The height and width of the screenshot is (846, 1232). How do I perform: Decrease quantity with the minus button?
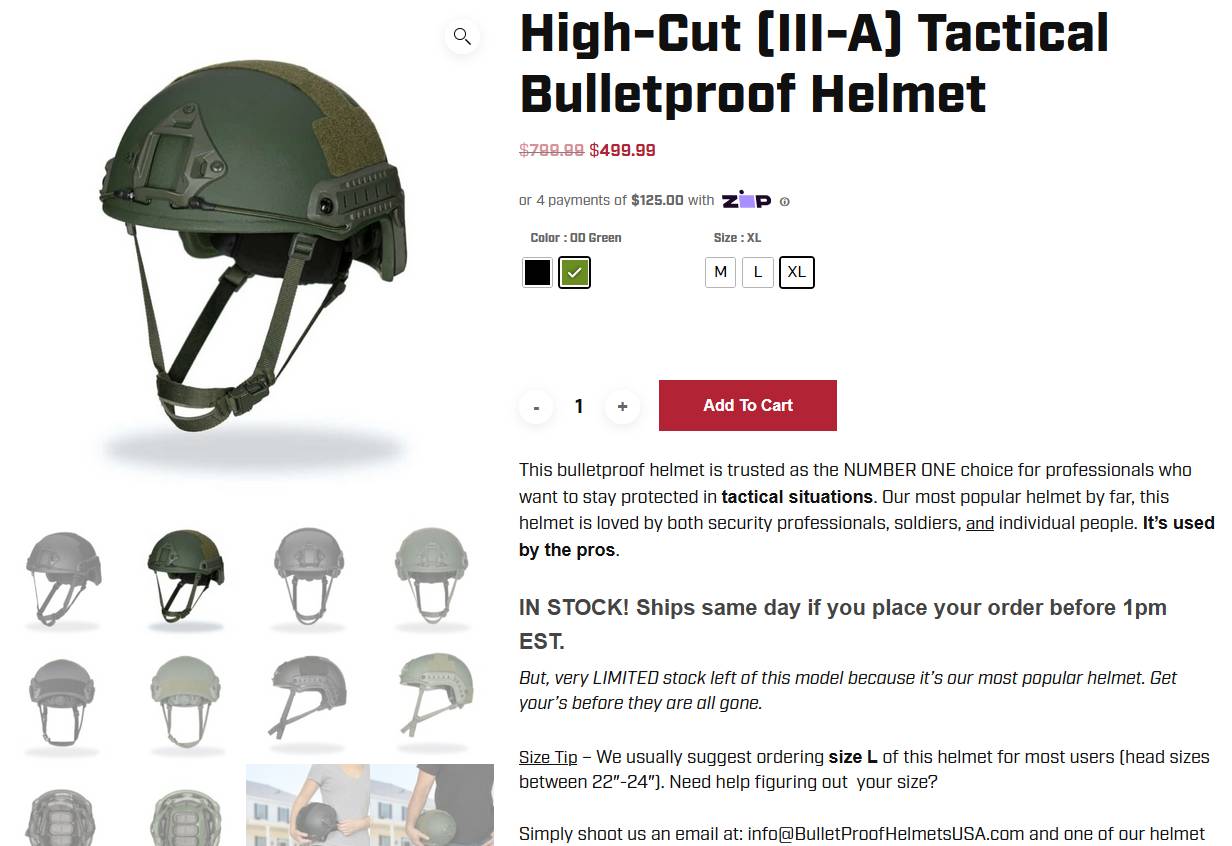coord(537,406)
